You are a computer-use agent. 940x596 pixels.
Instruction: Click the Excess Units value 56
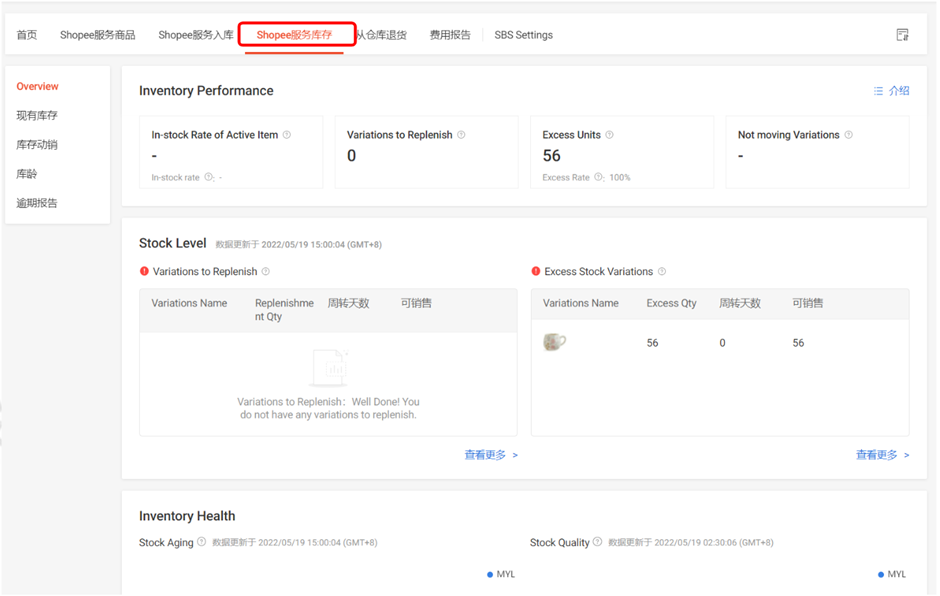(x=552, y=156)
